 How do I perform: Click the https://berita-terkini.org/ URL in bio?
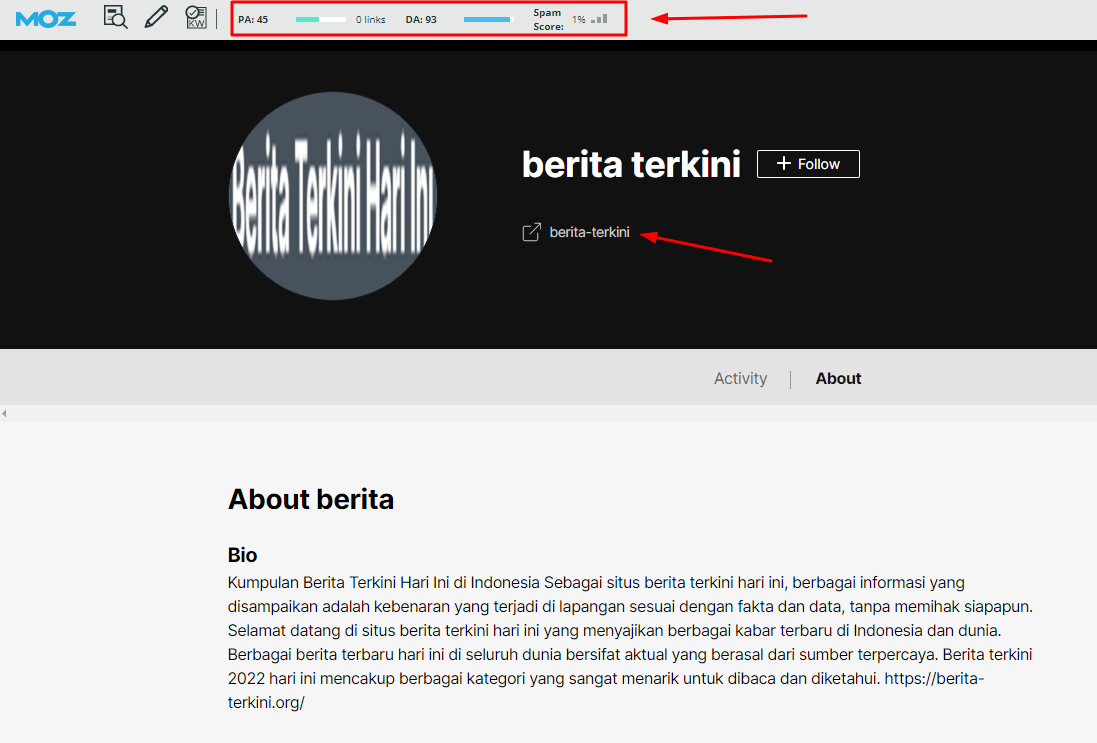(x=606, y=690)
